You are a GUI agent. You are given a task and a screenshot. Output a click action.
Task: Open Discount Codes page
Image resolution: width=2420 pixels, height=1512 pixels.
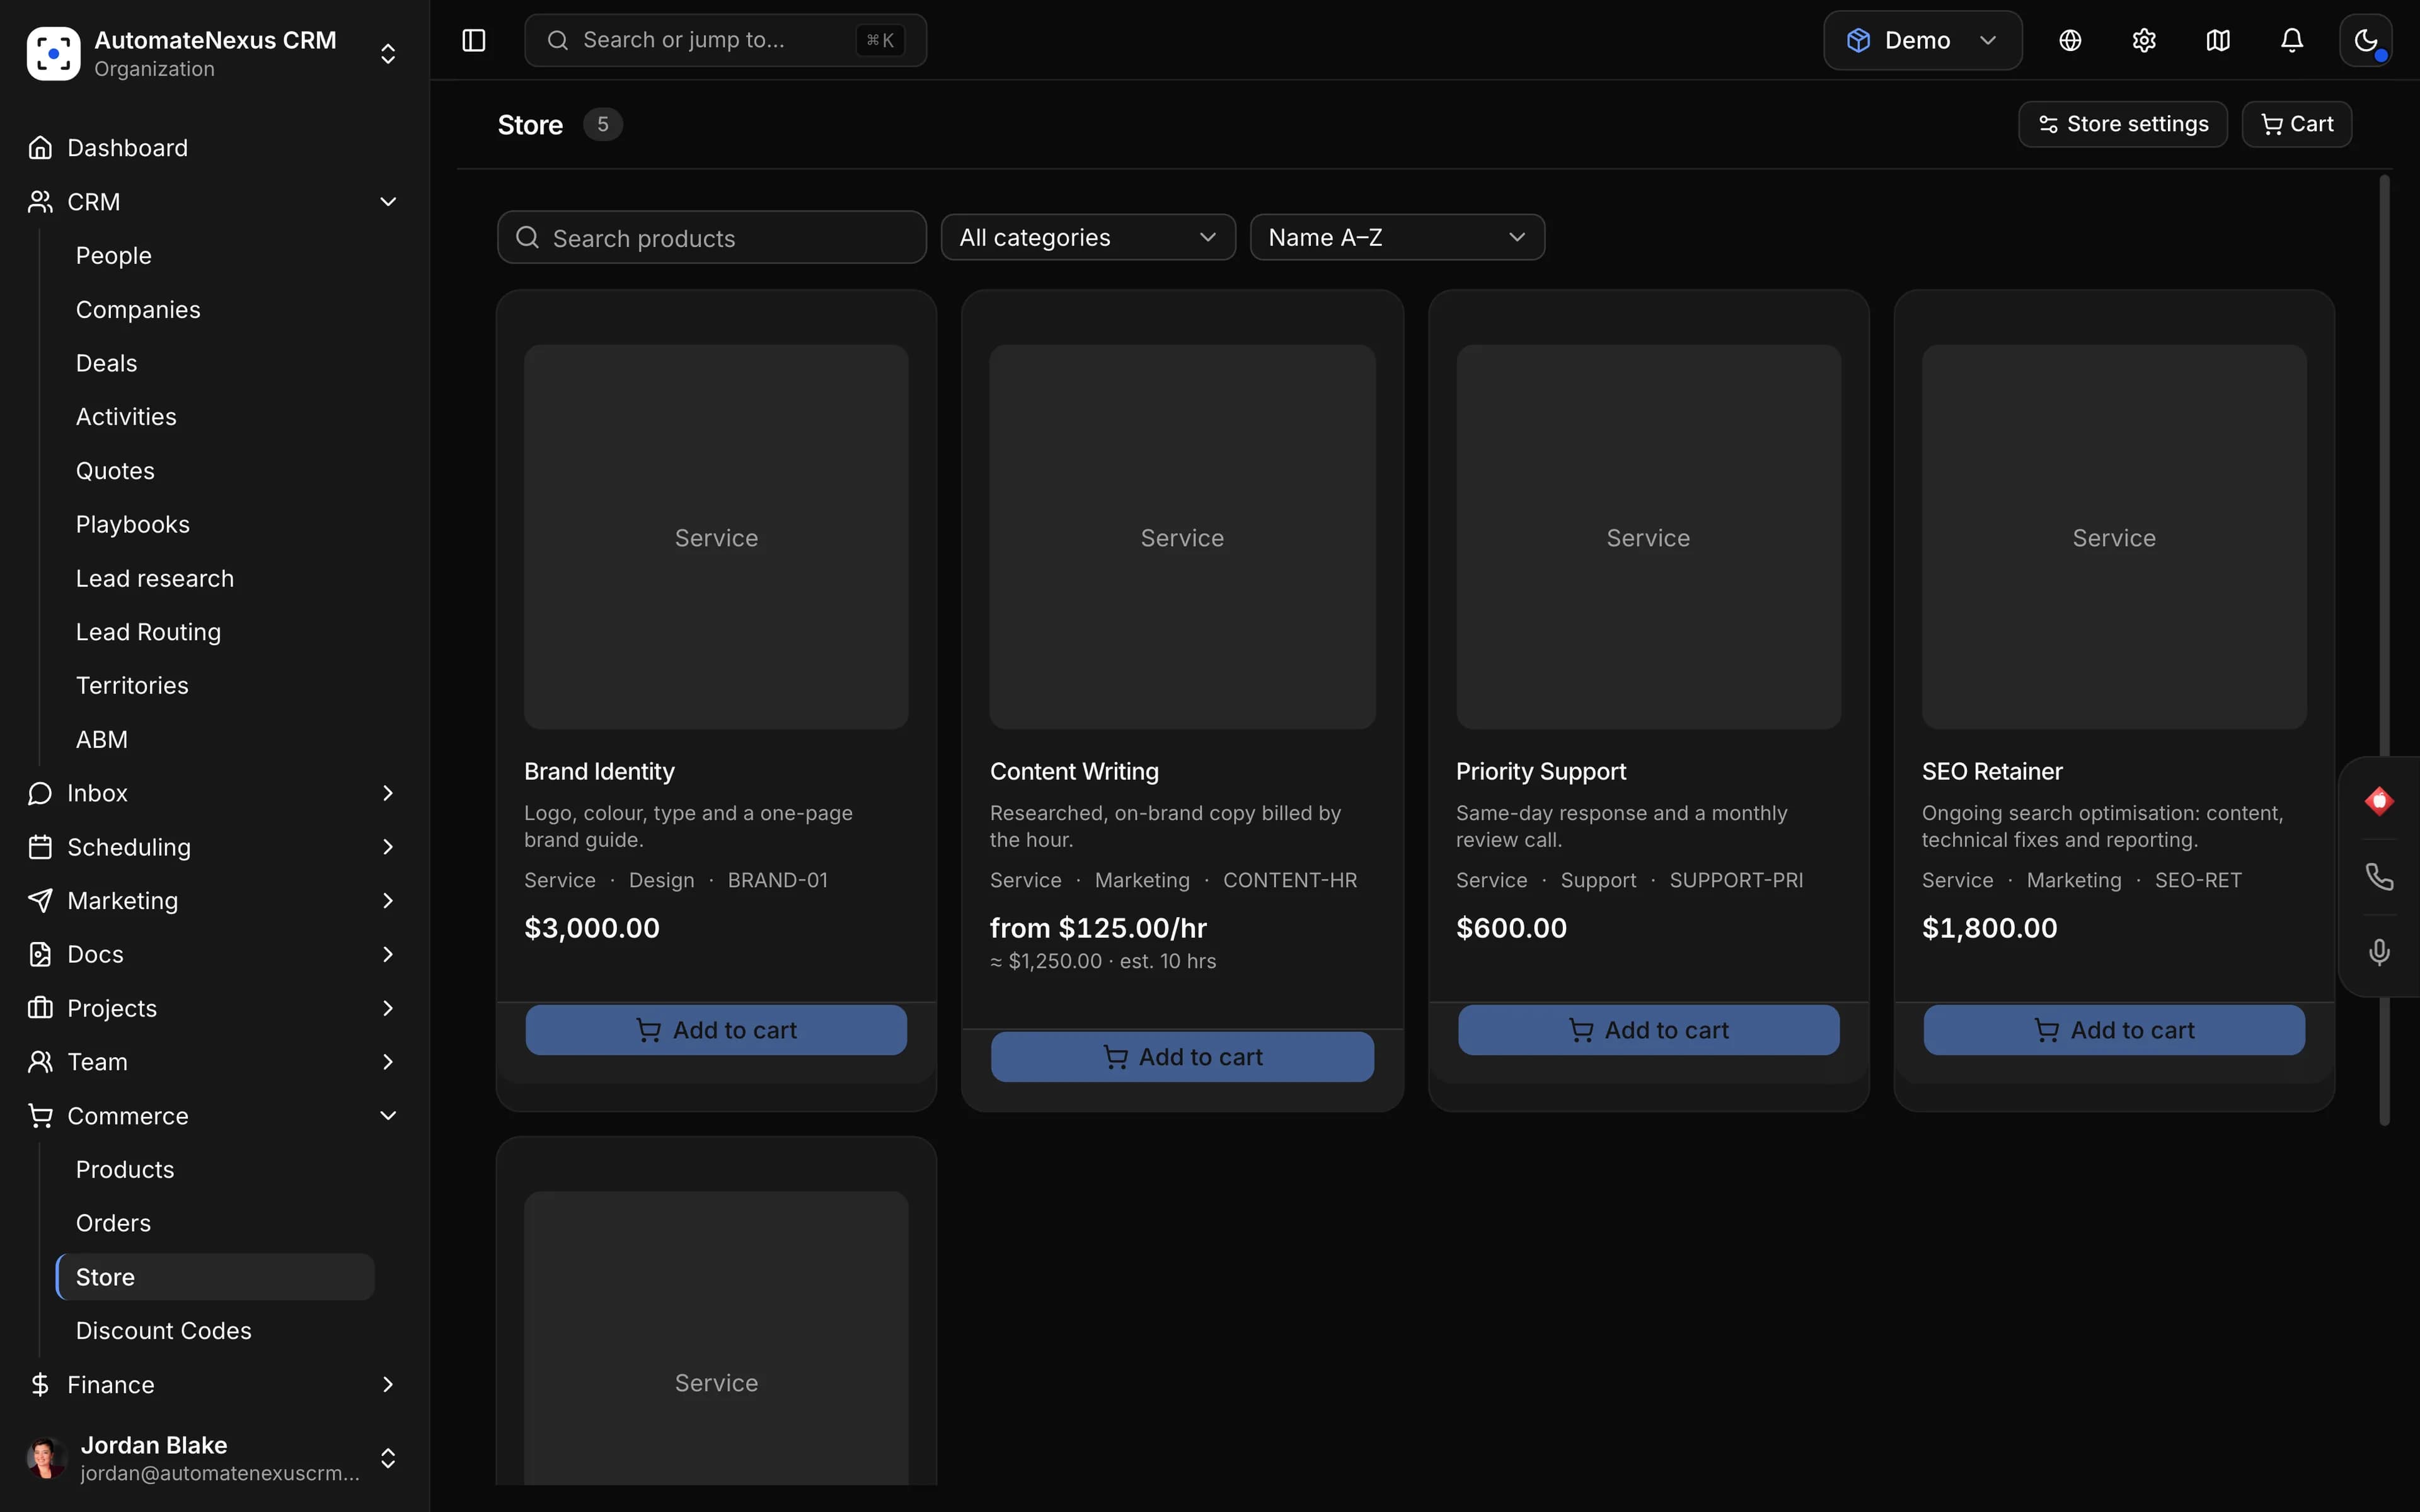click(x=164, y=1331)
